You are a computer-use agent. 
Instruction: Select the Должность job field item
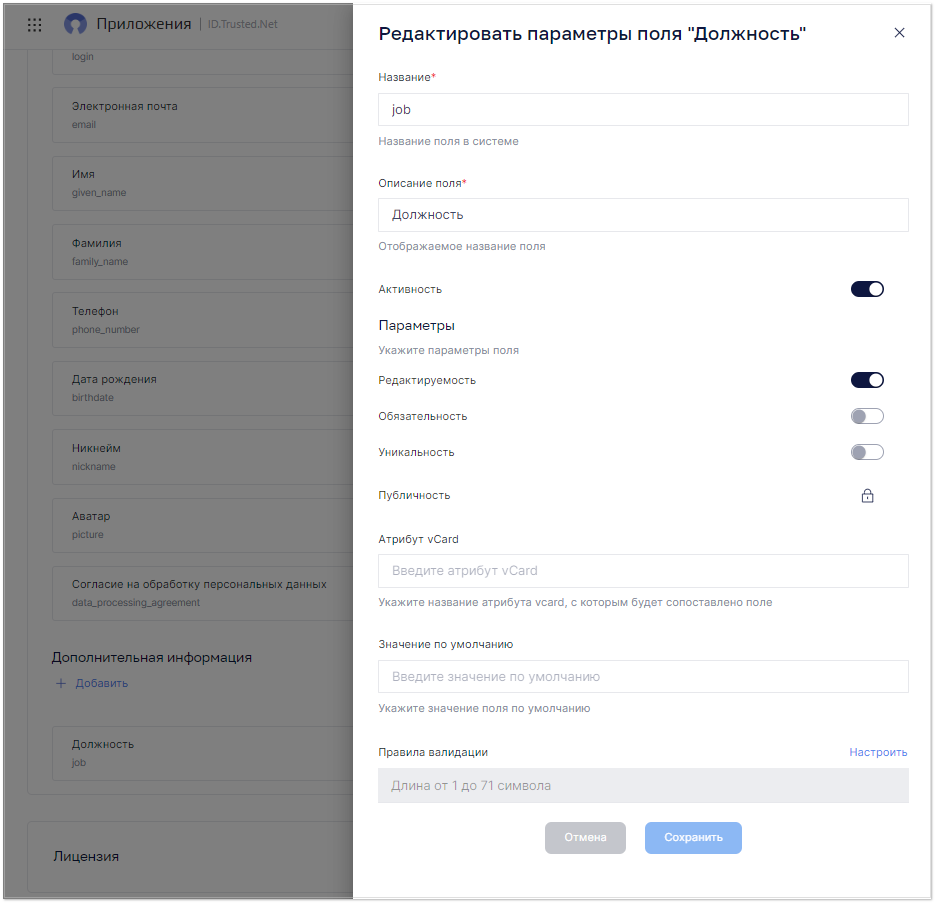tap(203, 753)
